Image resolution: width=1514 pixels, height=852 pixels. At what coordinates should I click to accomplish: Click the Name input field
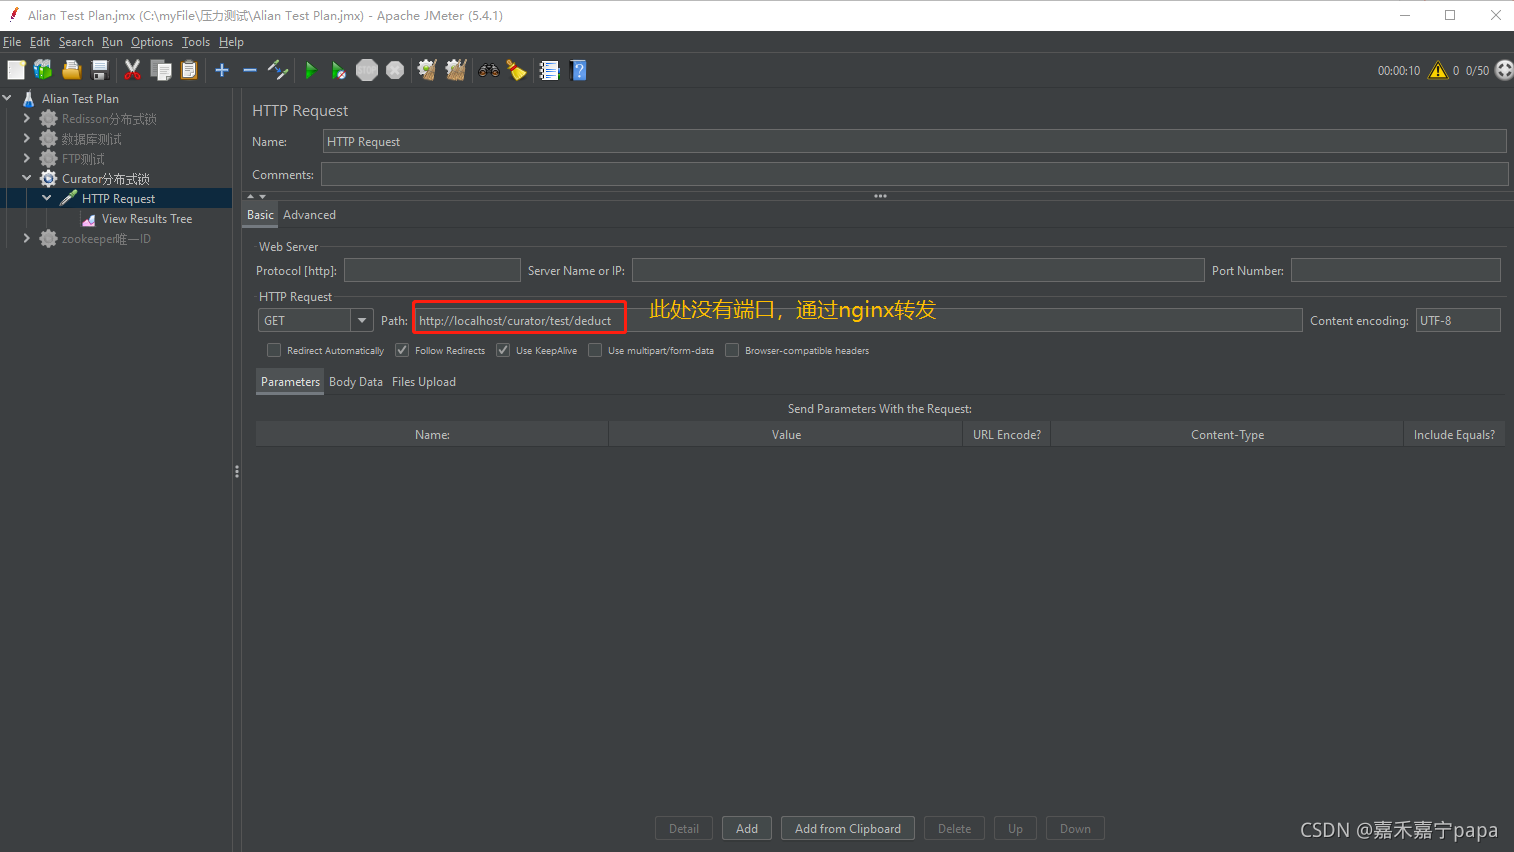(914, 141)
